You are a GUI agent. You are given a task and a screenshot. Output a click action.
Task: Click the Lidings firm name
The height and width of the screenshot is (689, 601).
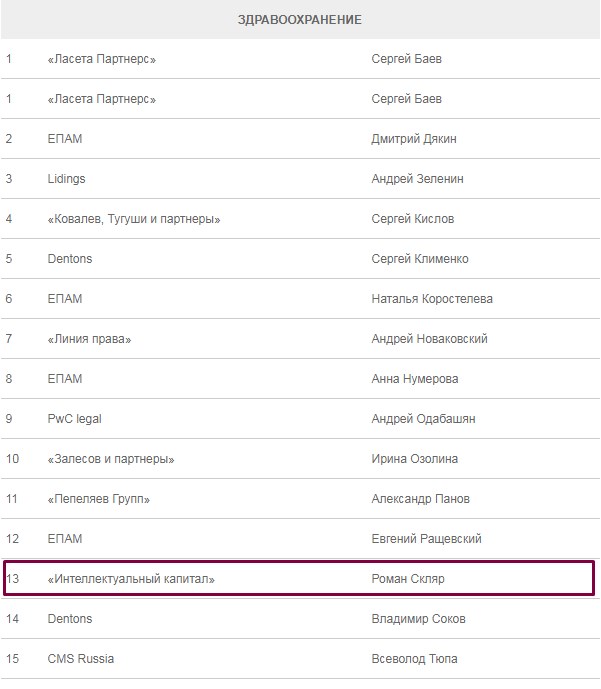click(x=67, y=179)
